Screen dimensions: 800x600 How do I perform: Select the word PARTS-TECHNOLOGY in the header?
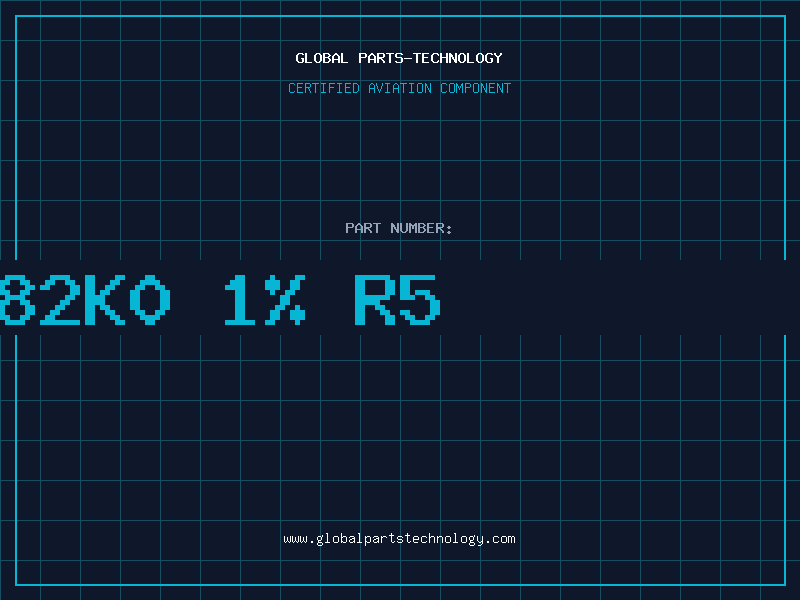[430, 58]
